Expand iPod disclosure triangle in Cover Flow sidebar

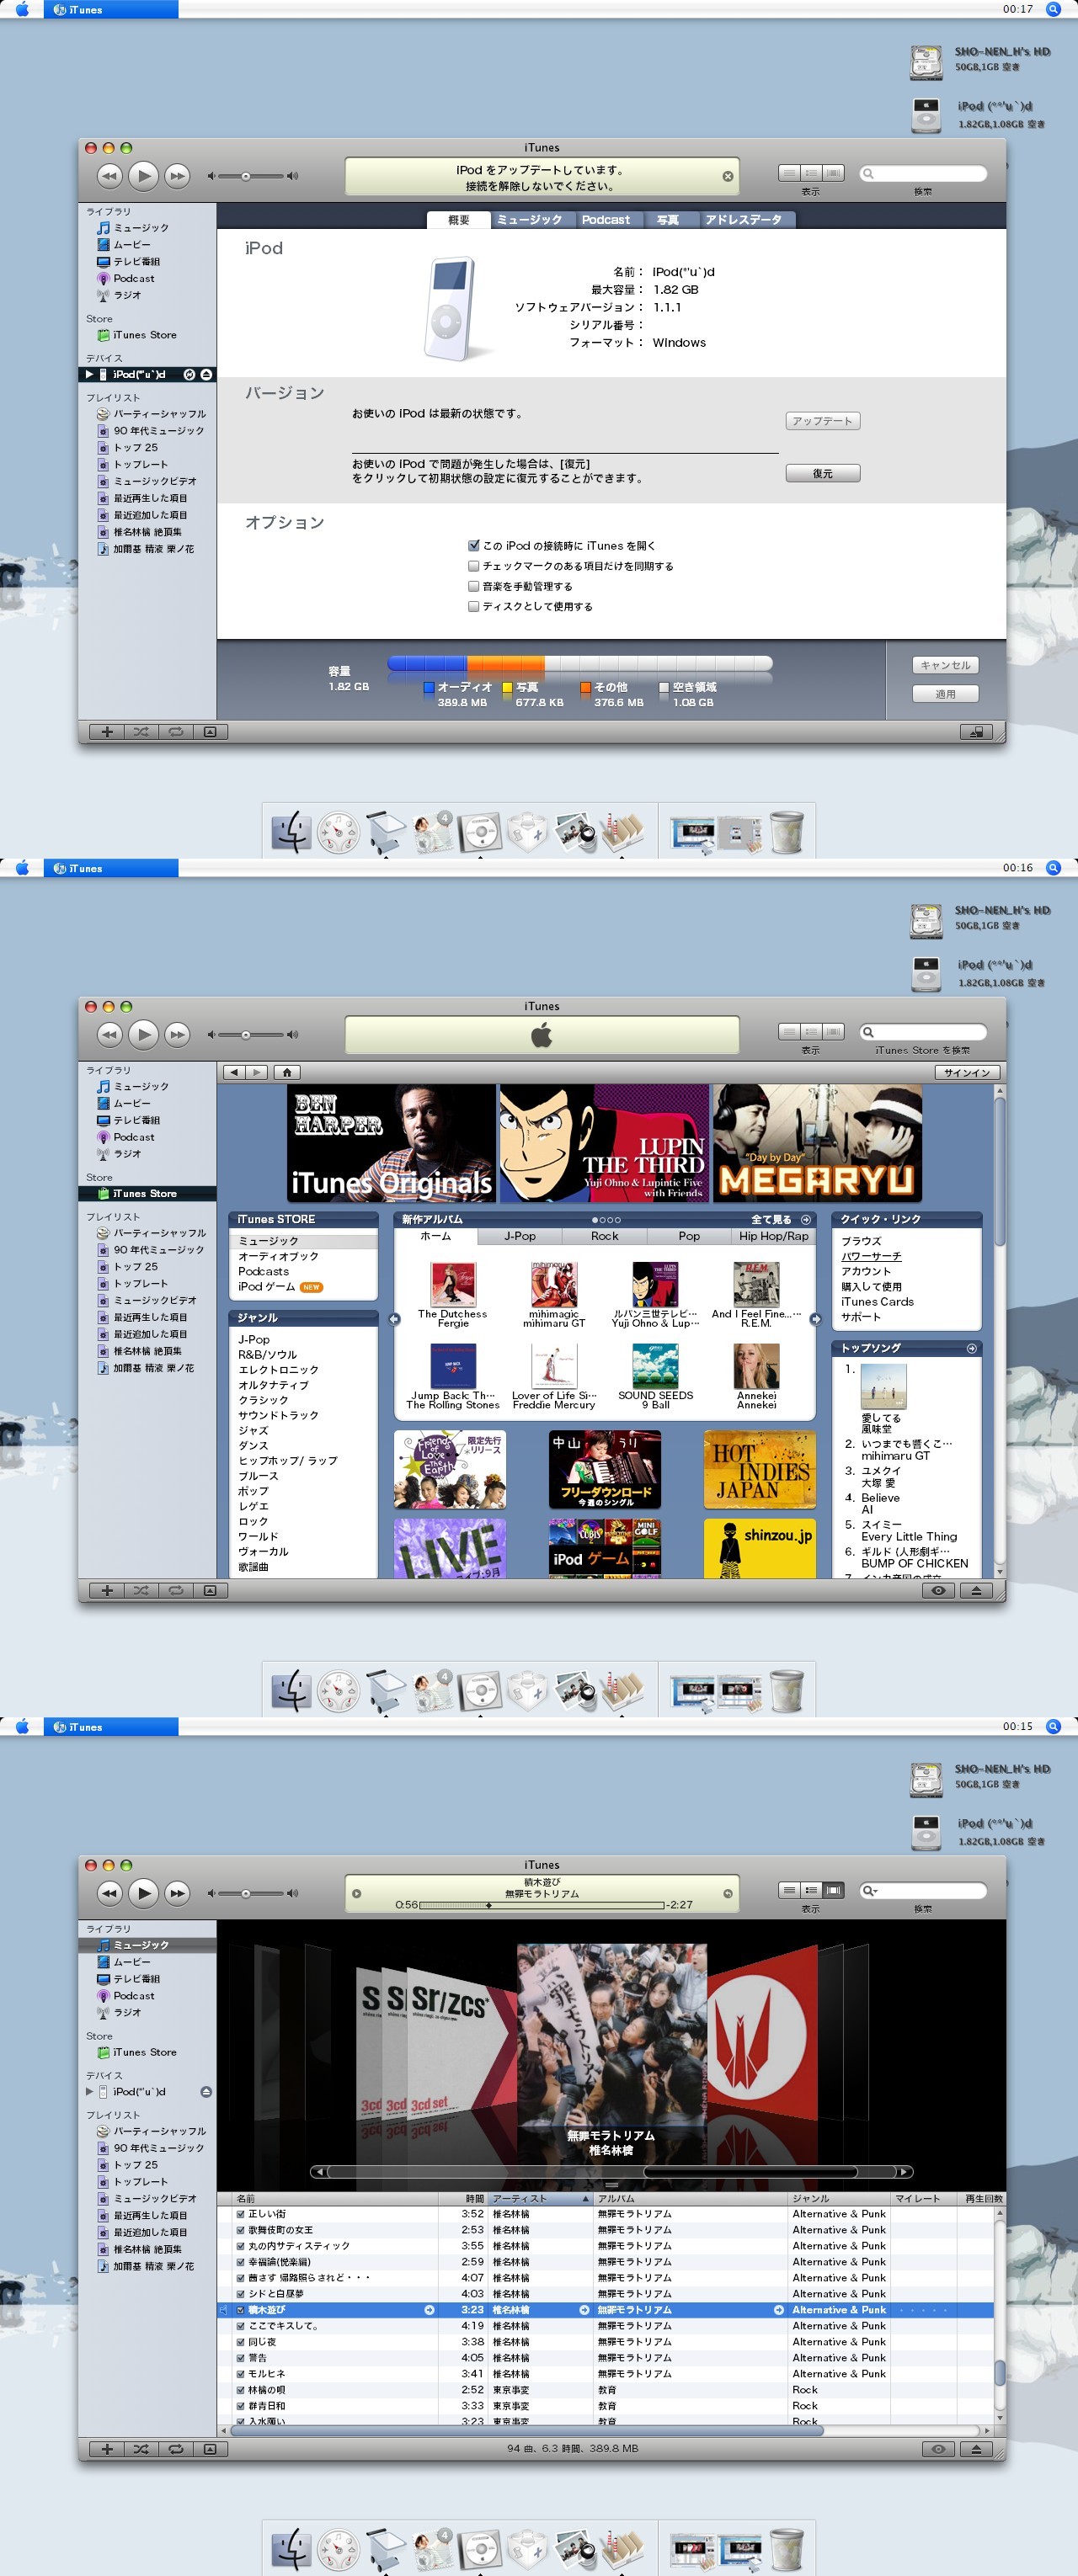tap(89, 2092)
